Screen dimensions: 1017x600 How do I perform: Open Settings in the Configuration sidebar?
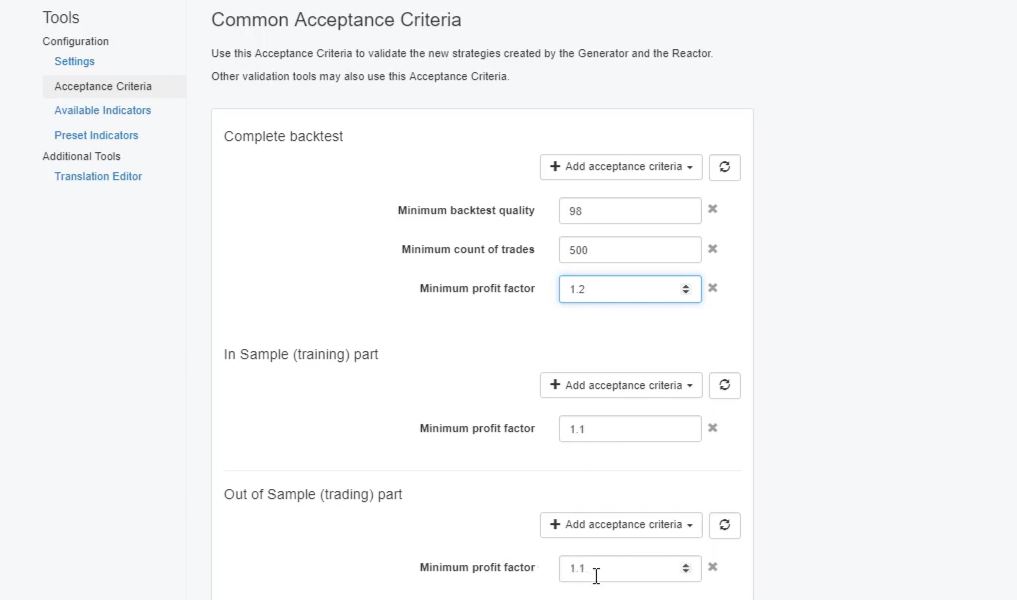(x=75, y=62)
